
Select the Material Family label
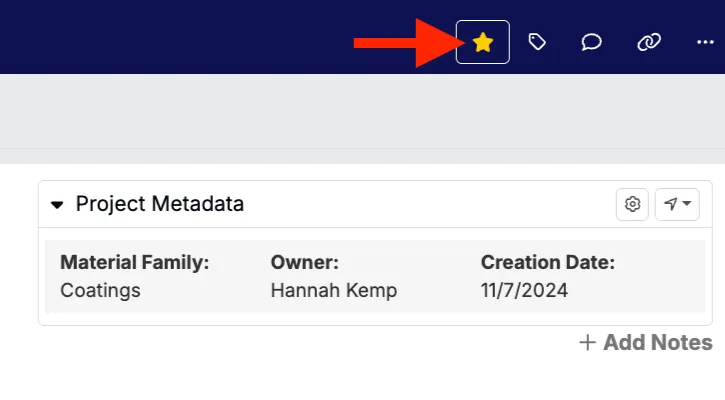[x=134, y=263]
